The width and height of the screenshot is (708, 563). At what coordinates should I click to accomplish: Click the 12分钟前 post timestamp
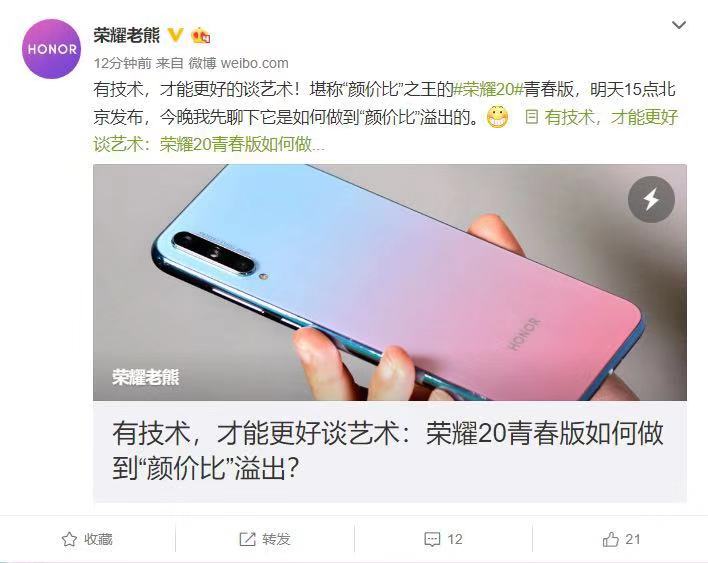[122, 63]
